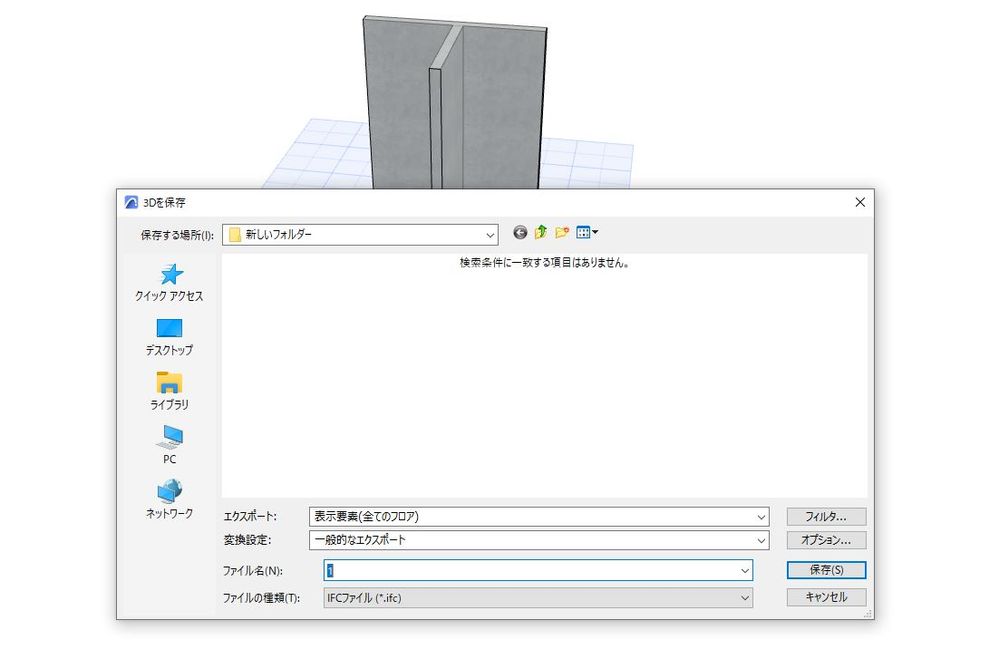The height and width of the screenshot is (668, 999).
Task: Create a new folder with folder icon
Action: [562, 233]
